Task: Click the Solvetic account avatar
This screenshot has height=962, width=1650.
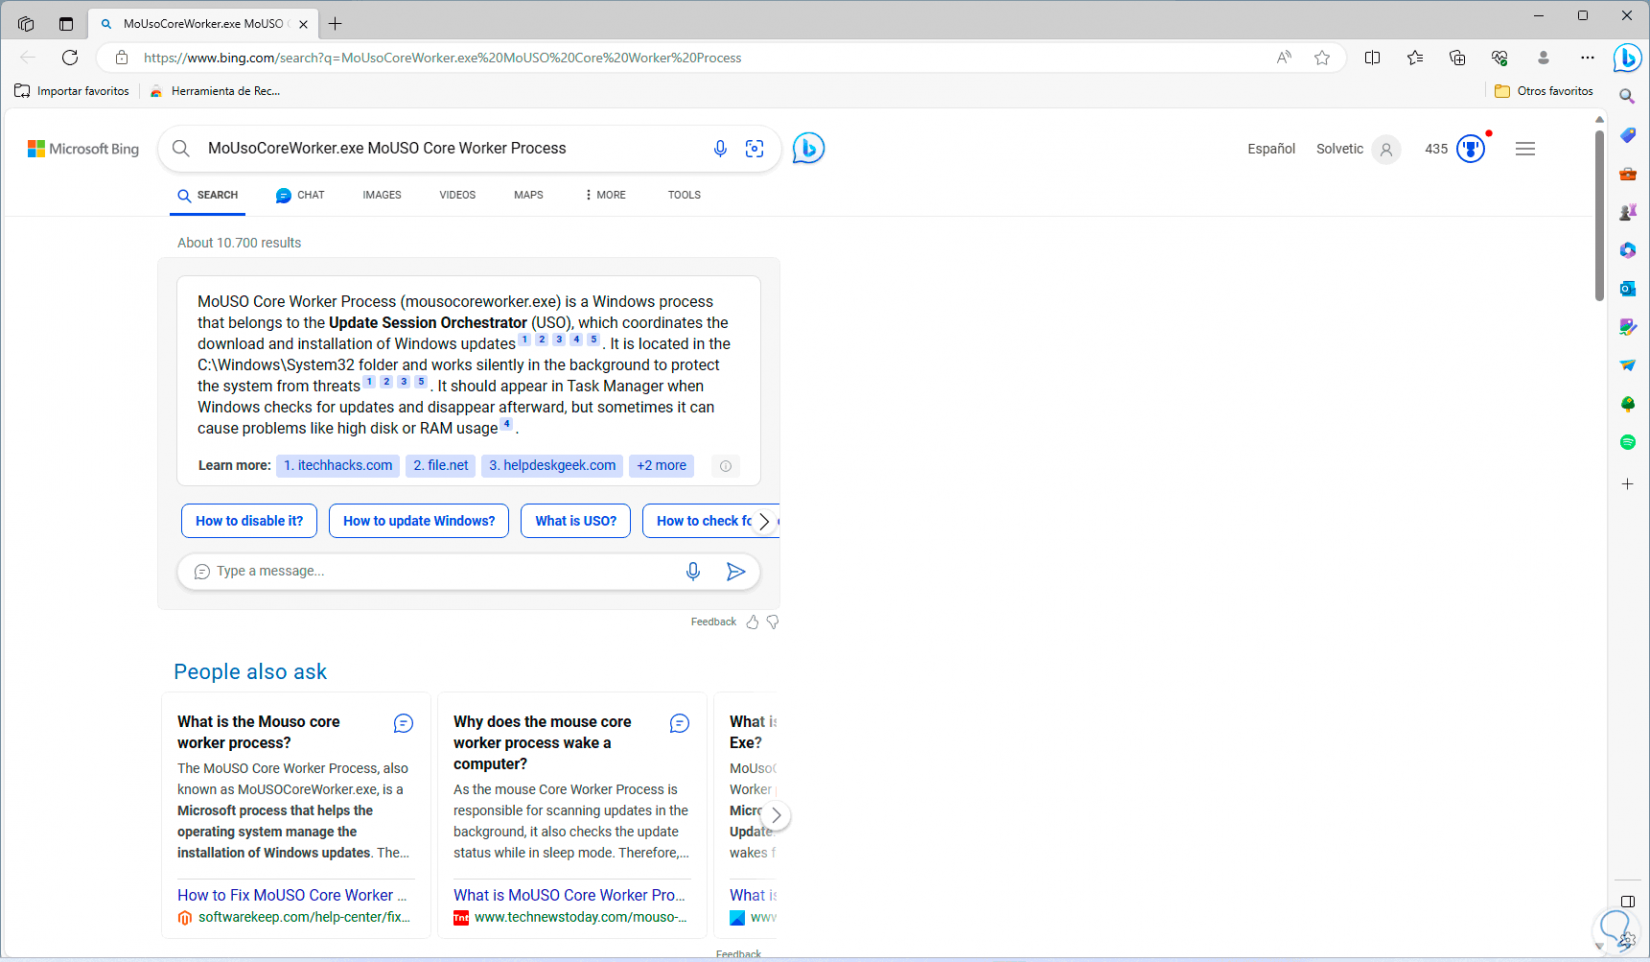Action: 1386,149
